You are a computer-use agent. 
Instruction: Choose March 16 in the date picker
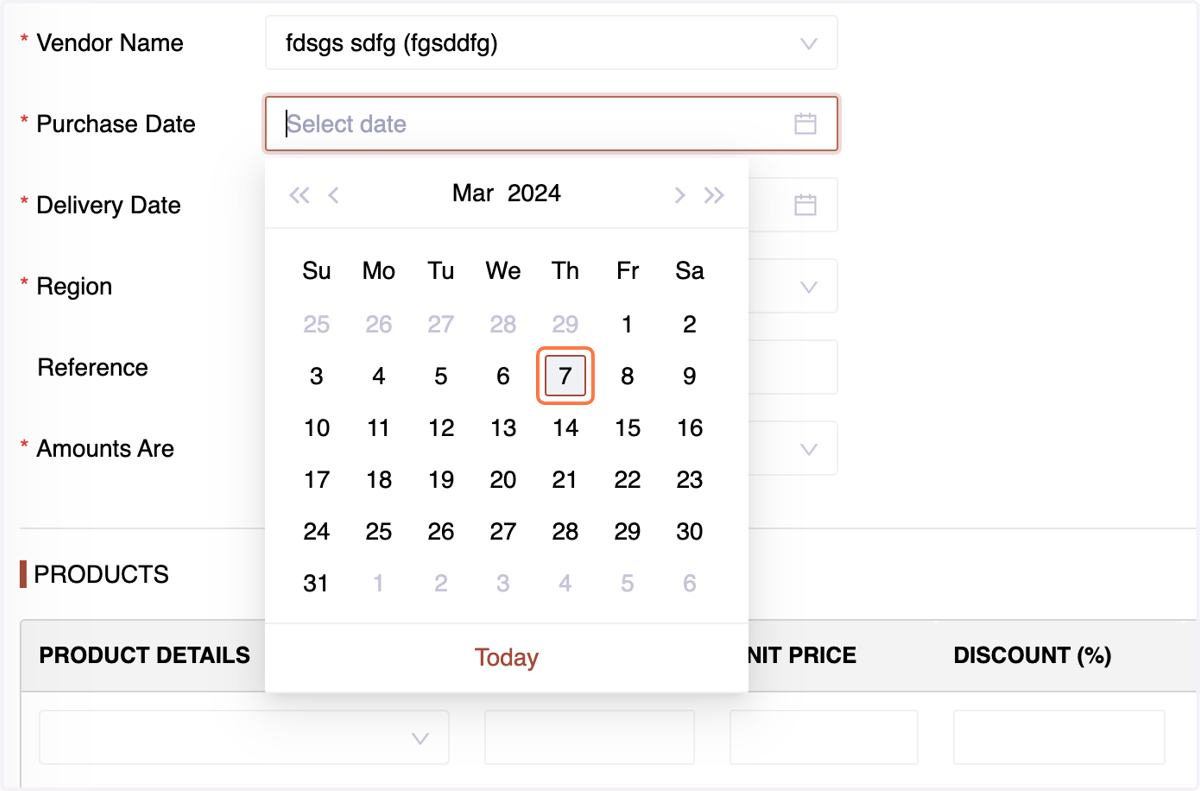pyautogui.click(x=689, y=428)
